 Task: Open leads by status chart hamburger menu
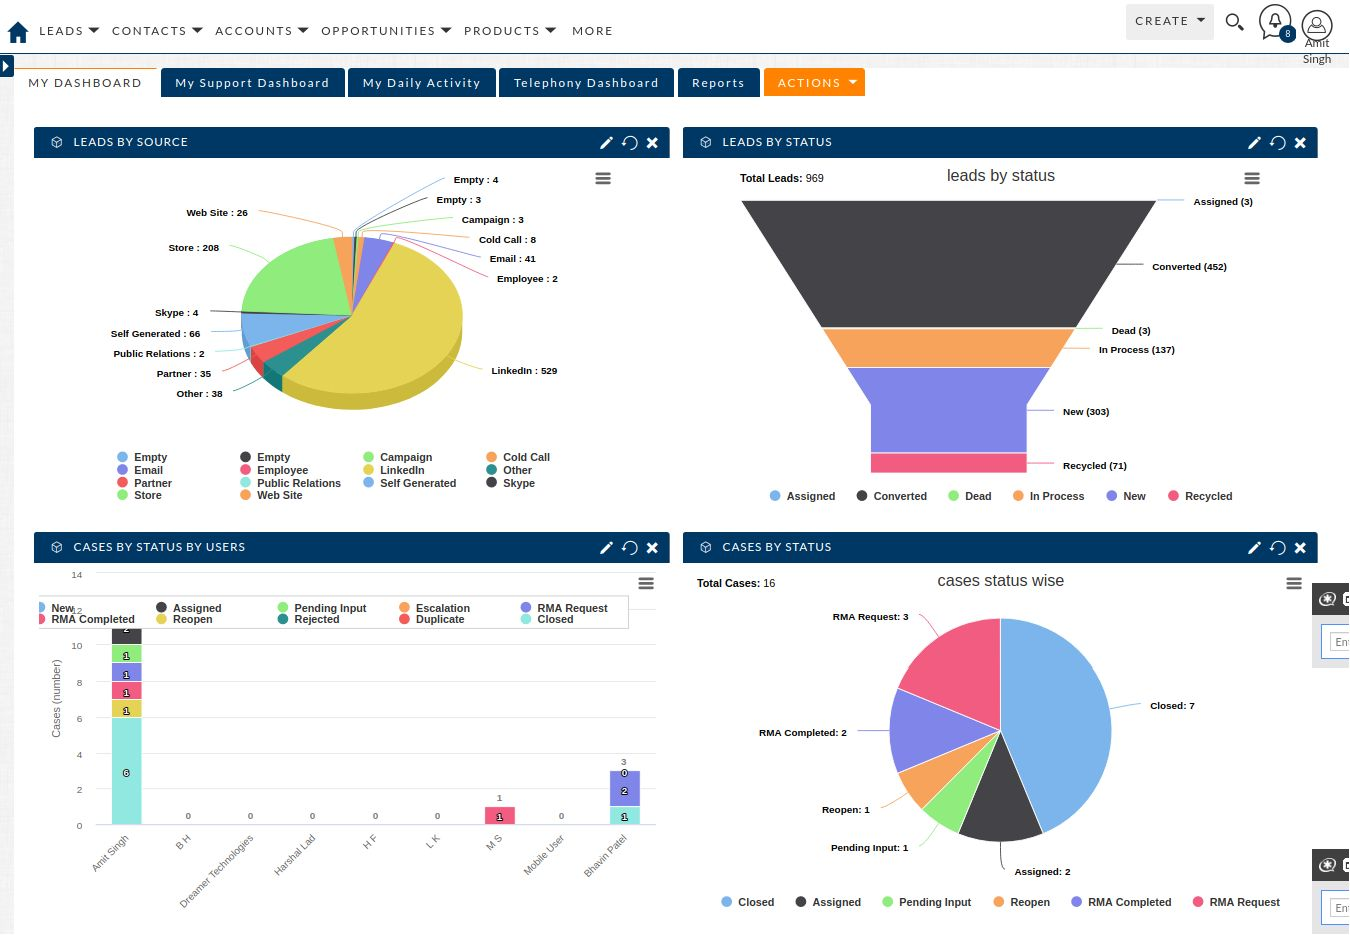[1252, 178]
